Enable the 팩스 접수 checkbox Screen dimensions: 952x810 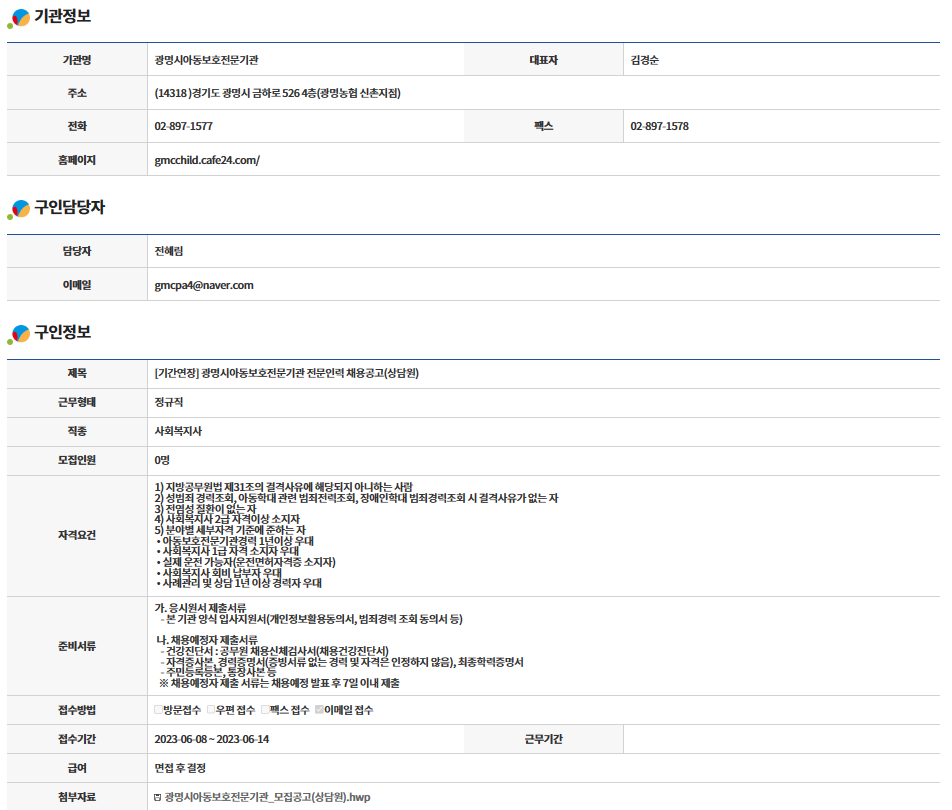coord(265,710)
